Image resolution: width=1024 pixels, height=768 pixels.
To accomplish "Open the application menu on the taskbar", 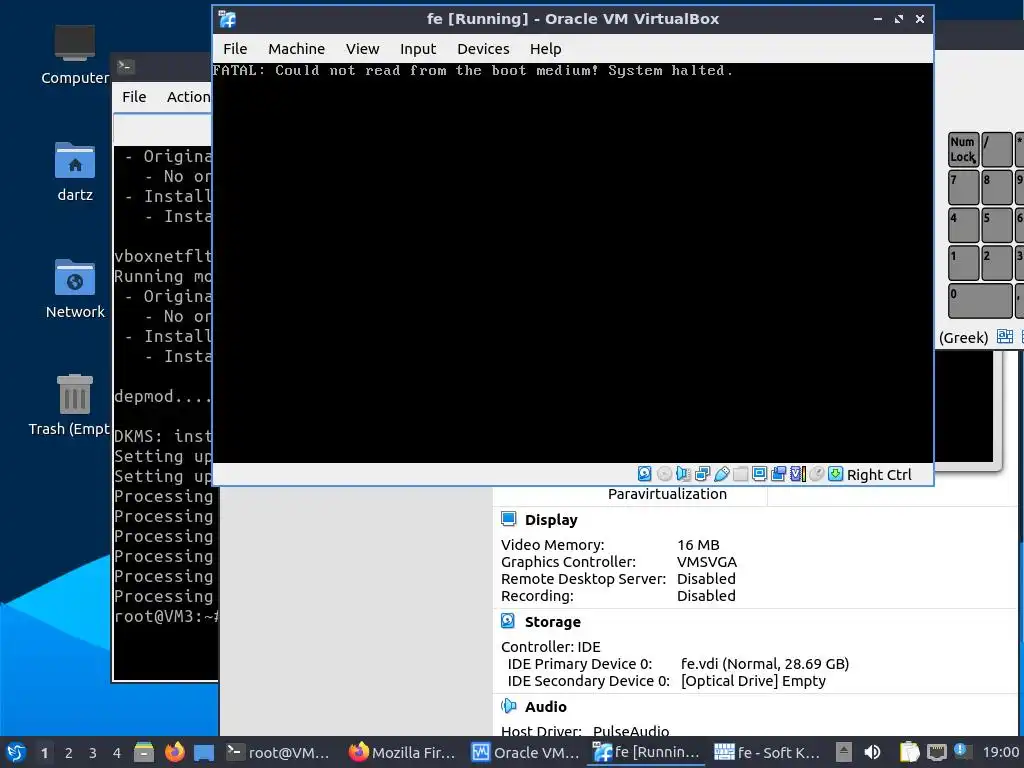I will 16,752.
